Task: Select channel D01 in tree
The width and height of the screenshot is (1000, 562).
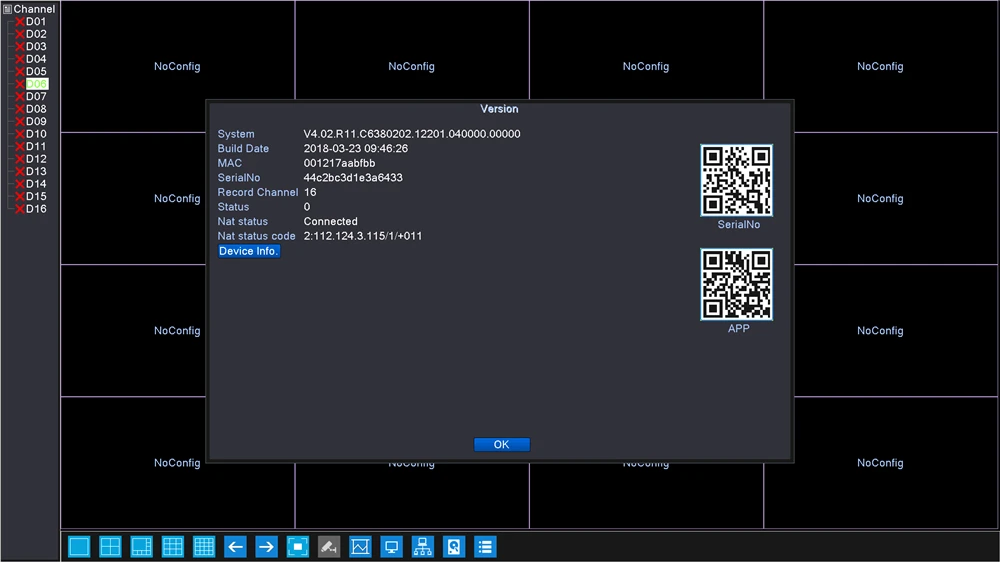Action: [x=36, y=22]
